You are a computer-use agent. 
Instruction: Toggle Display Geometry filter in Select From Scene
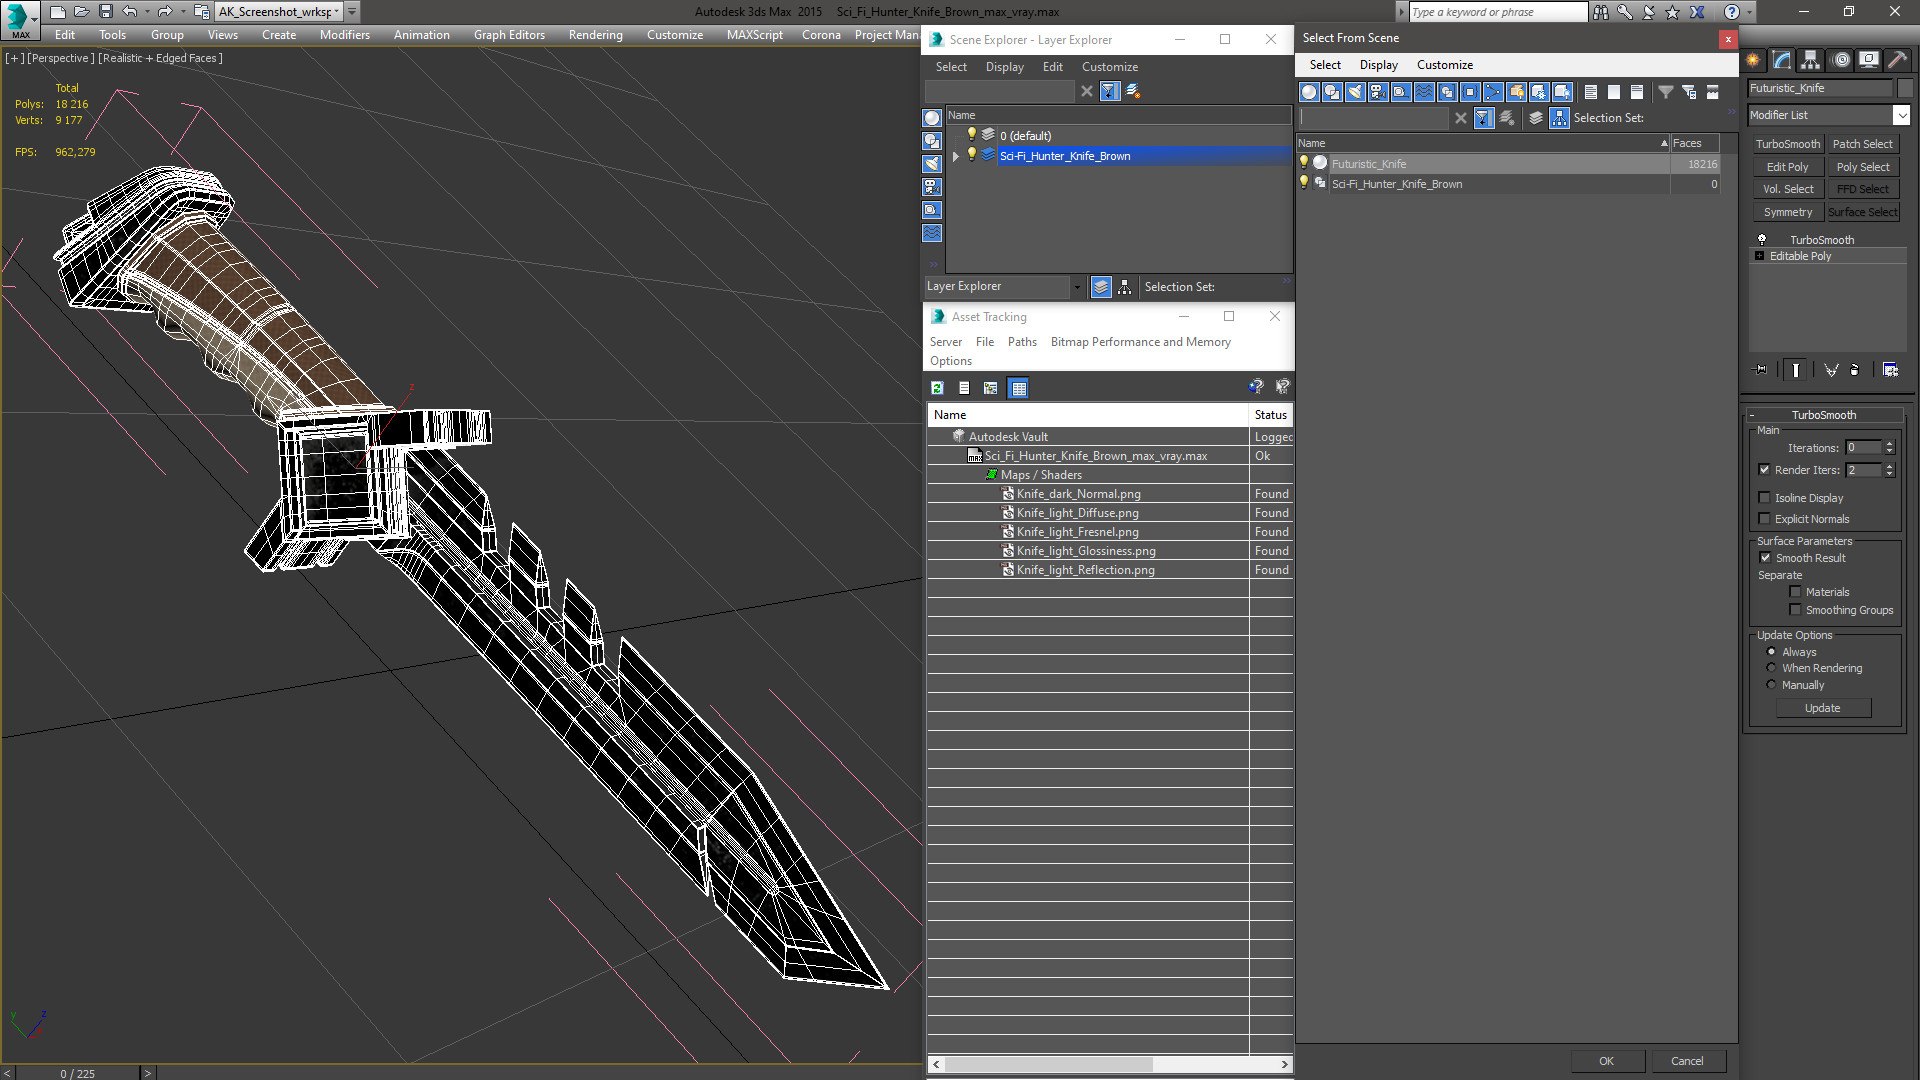tap(1309, 92)
